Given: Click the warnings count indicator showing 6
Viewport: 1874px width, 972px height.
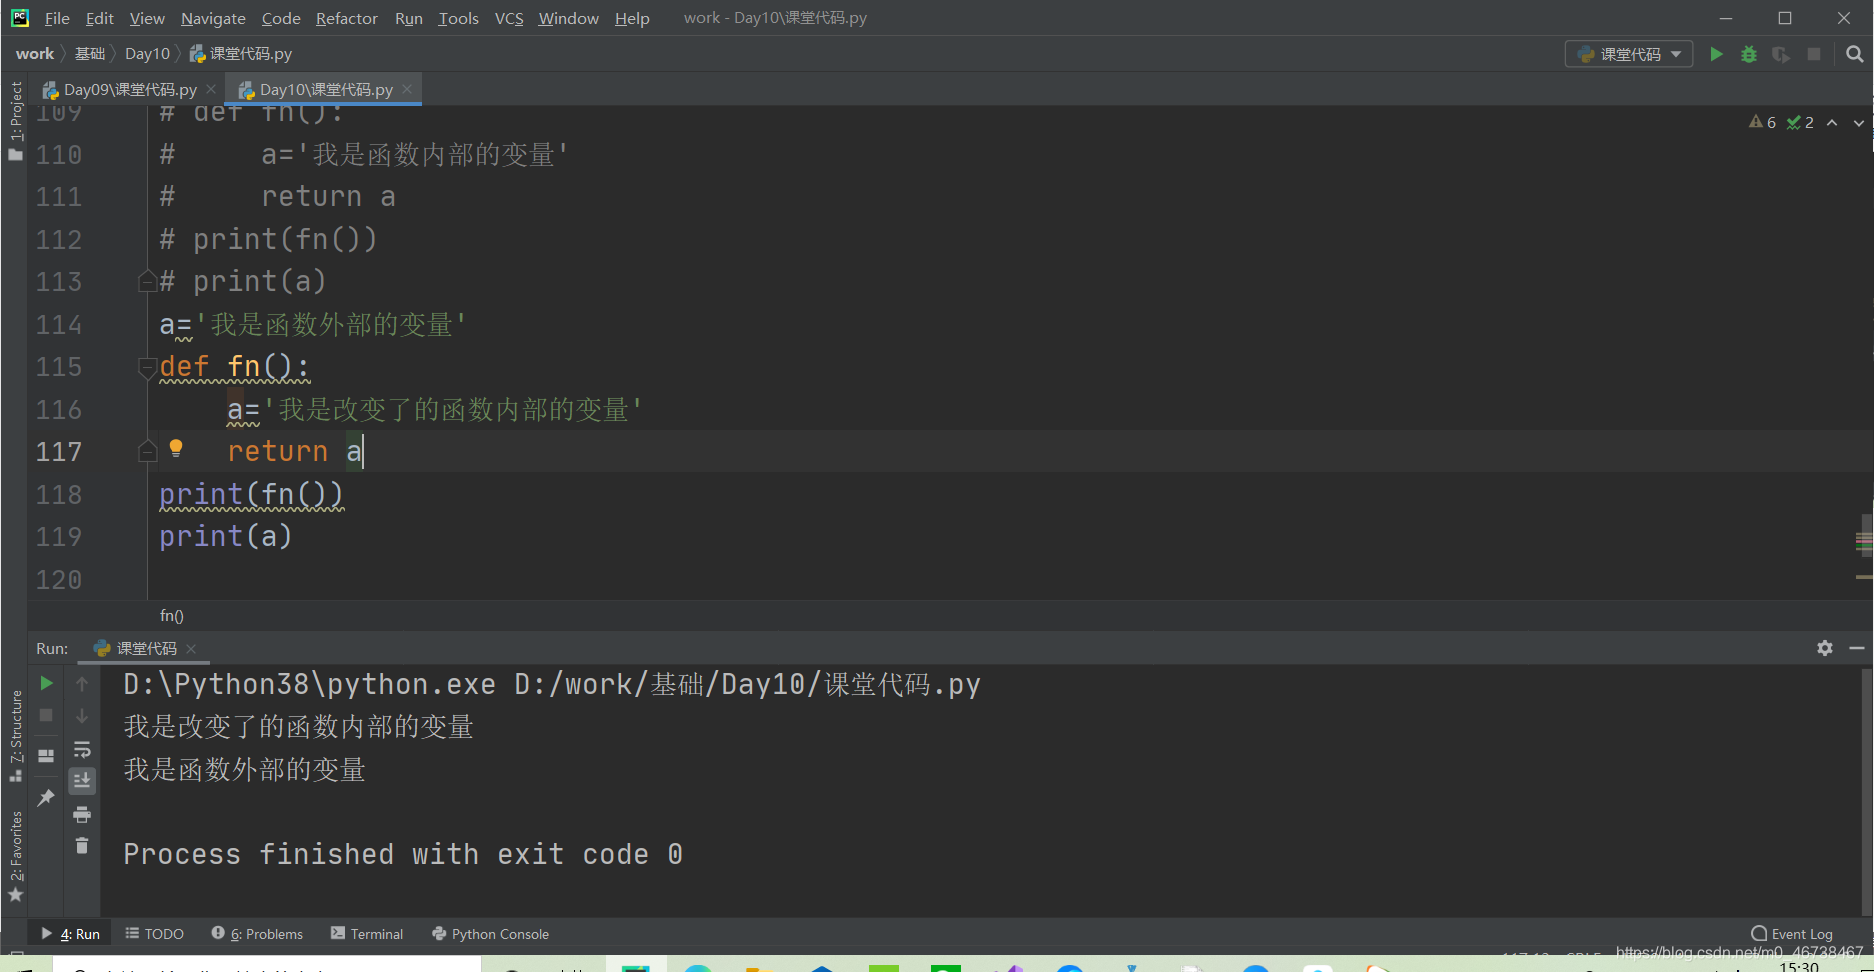Looking at the screenshot, I should click(x=1762, y=123).
